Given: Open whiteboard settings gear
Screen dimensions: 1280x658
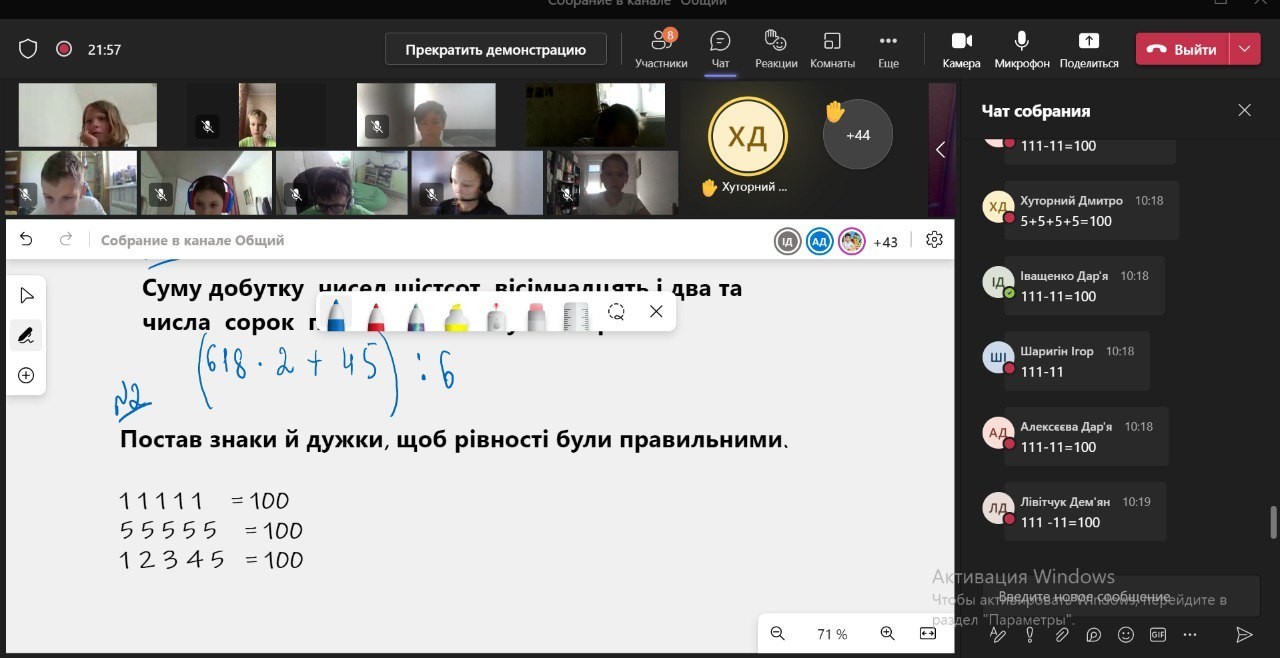Looking at the screenshot, I should point(934,240).
